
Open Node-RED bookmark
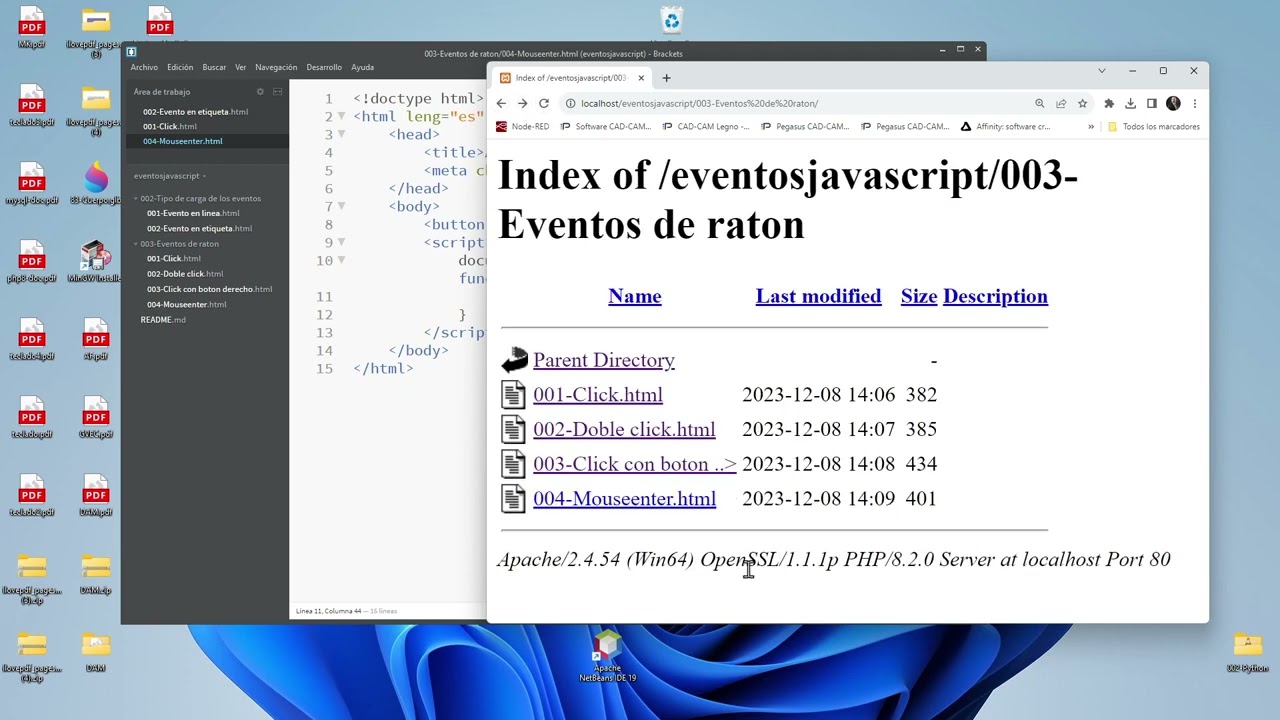pyautogui.click(x=523, y=127)
